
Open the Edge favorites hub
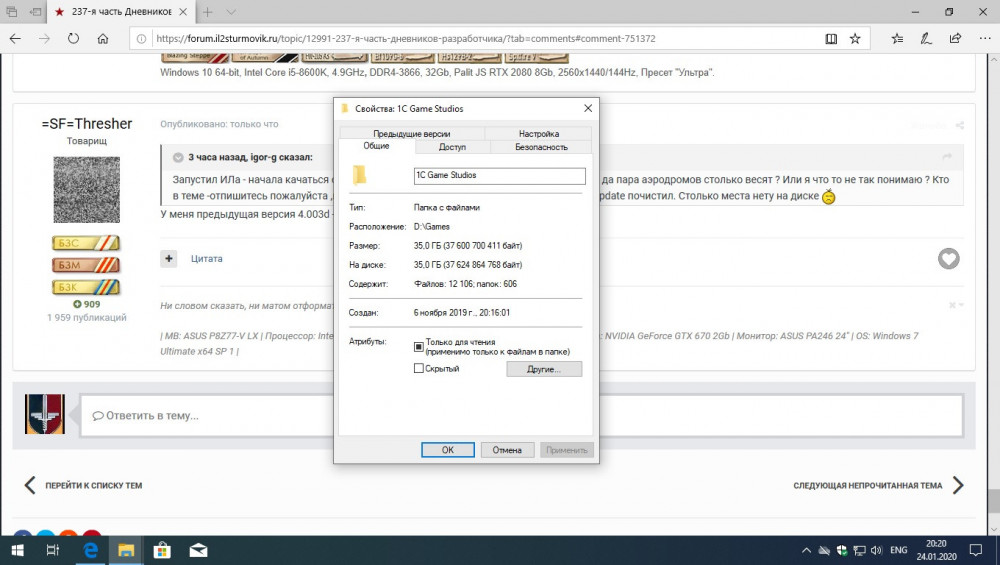pos(897,39)
